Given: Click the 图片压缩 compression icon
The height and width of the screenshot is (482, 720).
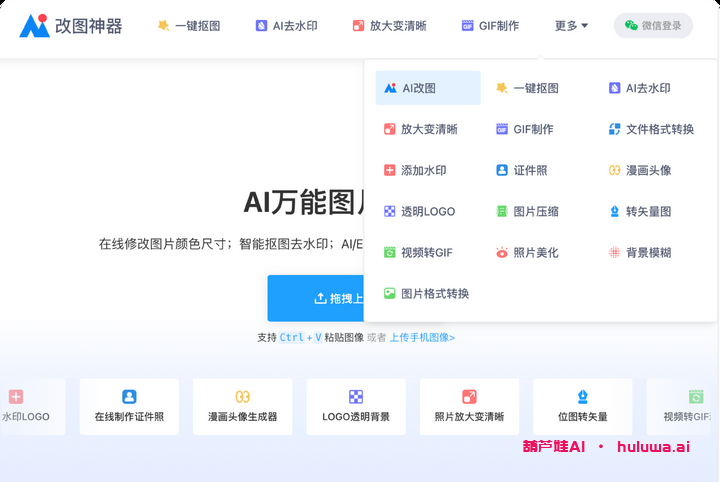Looking at the screenshot, I should (502, 211).
